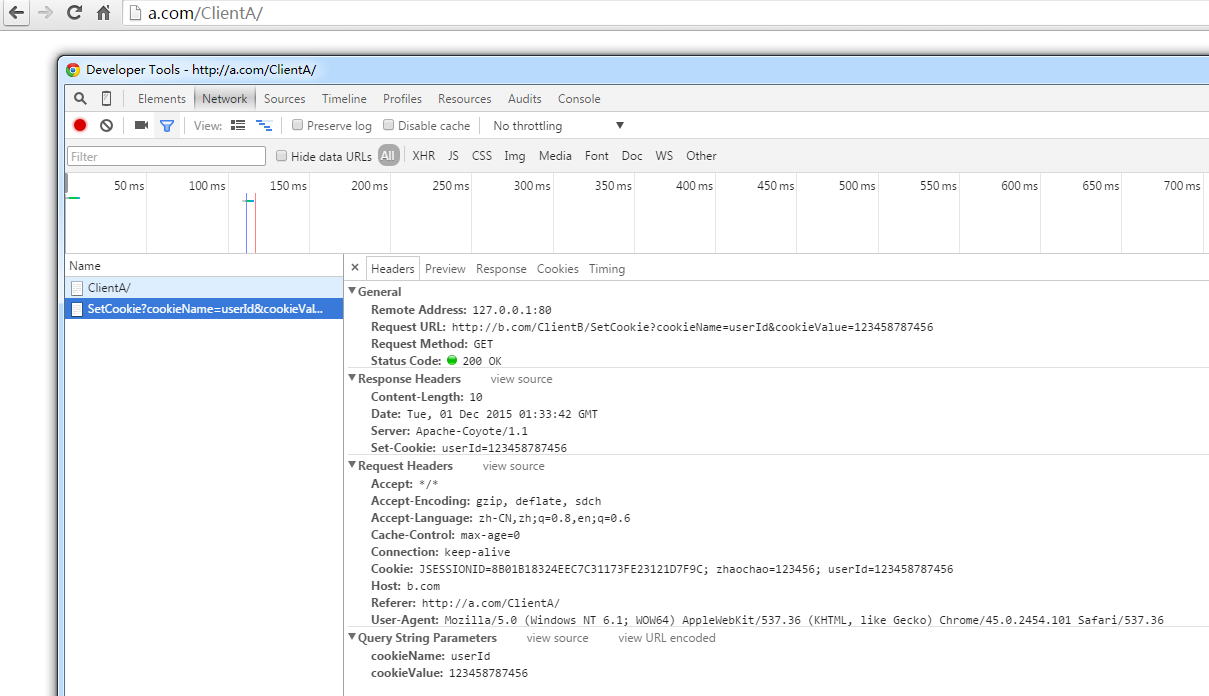1209x696 pixels.
Task: Filter requests by Doc
Action: 632,155
